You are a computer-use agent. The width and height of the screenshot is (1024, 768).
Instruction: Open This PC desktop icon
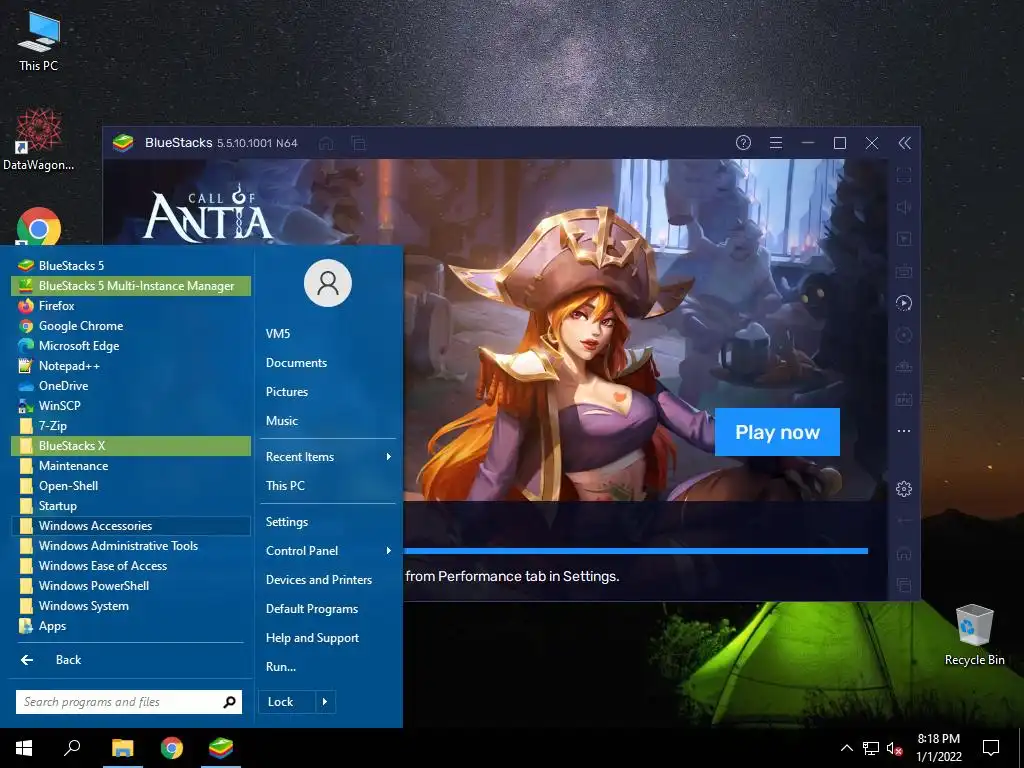38,40
